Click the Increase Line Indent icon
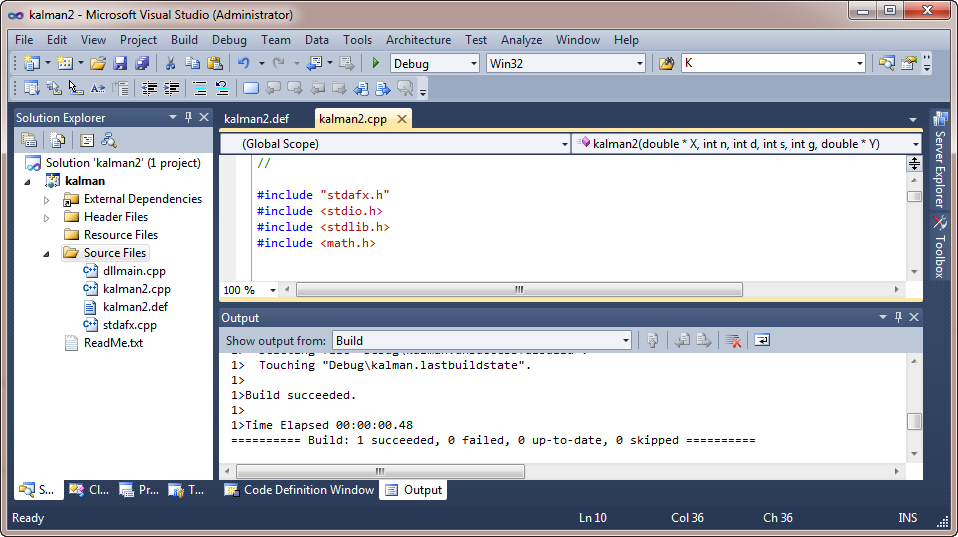Screen dimensions: 958x537 pos(172,89)
